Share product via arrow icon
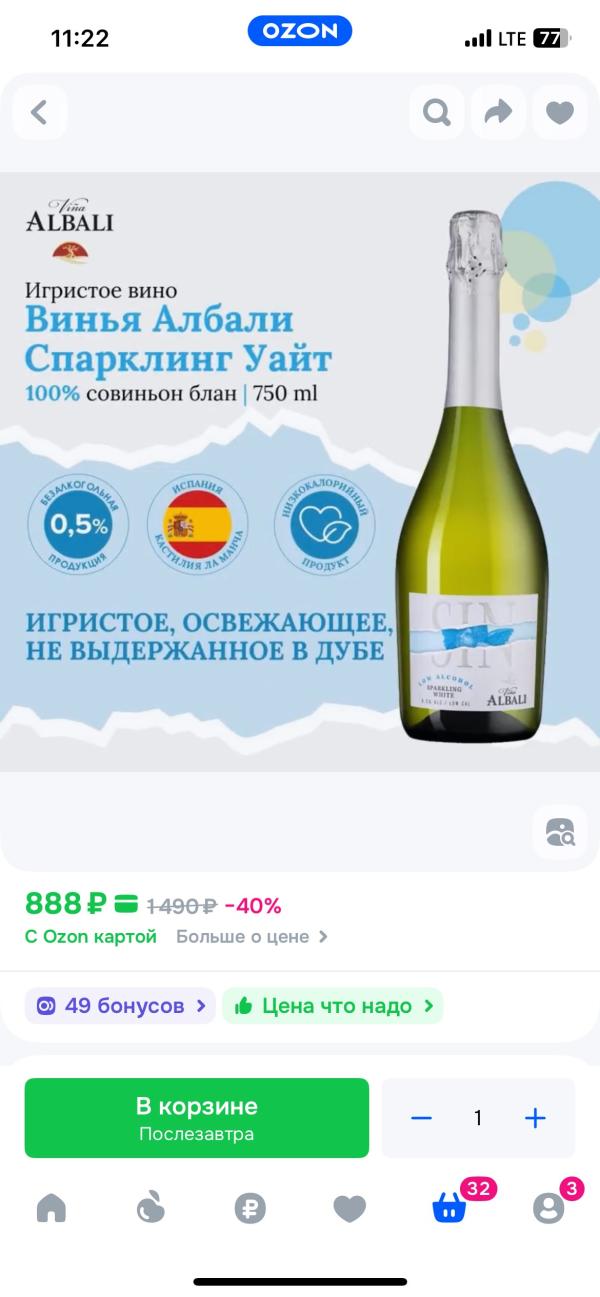Viewport: 600px width, 1297px height. (x=498, y=112)
